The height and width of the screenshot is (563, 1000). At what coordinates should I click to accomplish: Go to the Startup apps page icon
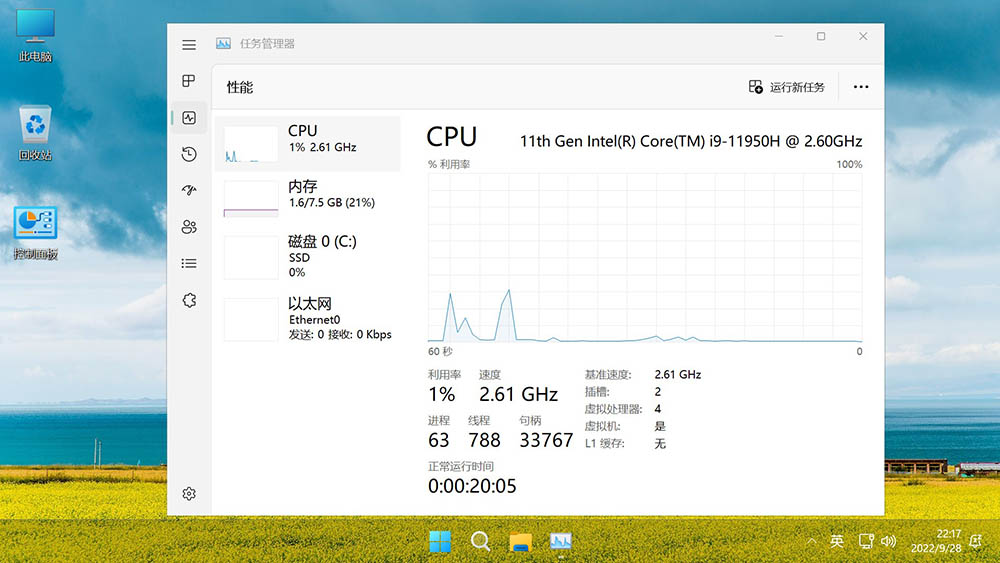point(189,190)
